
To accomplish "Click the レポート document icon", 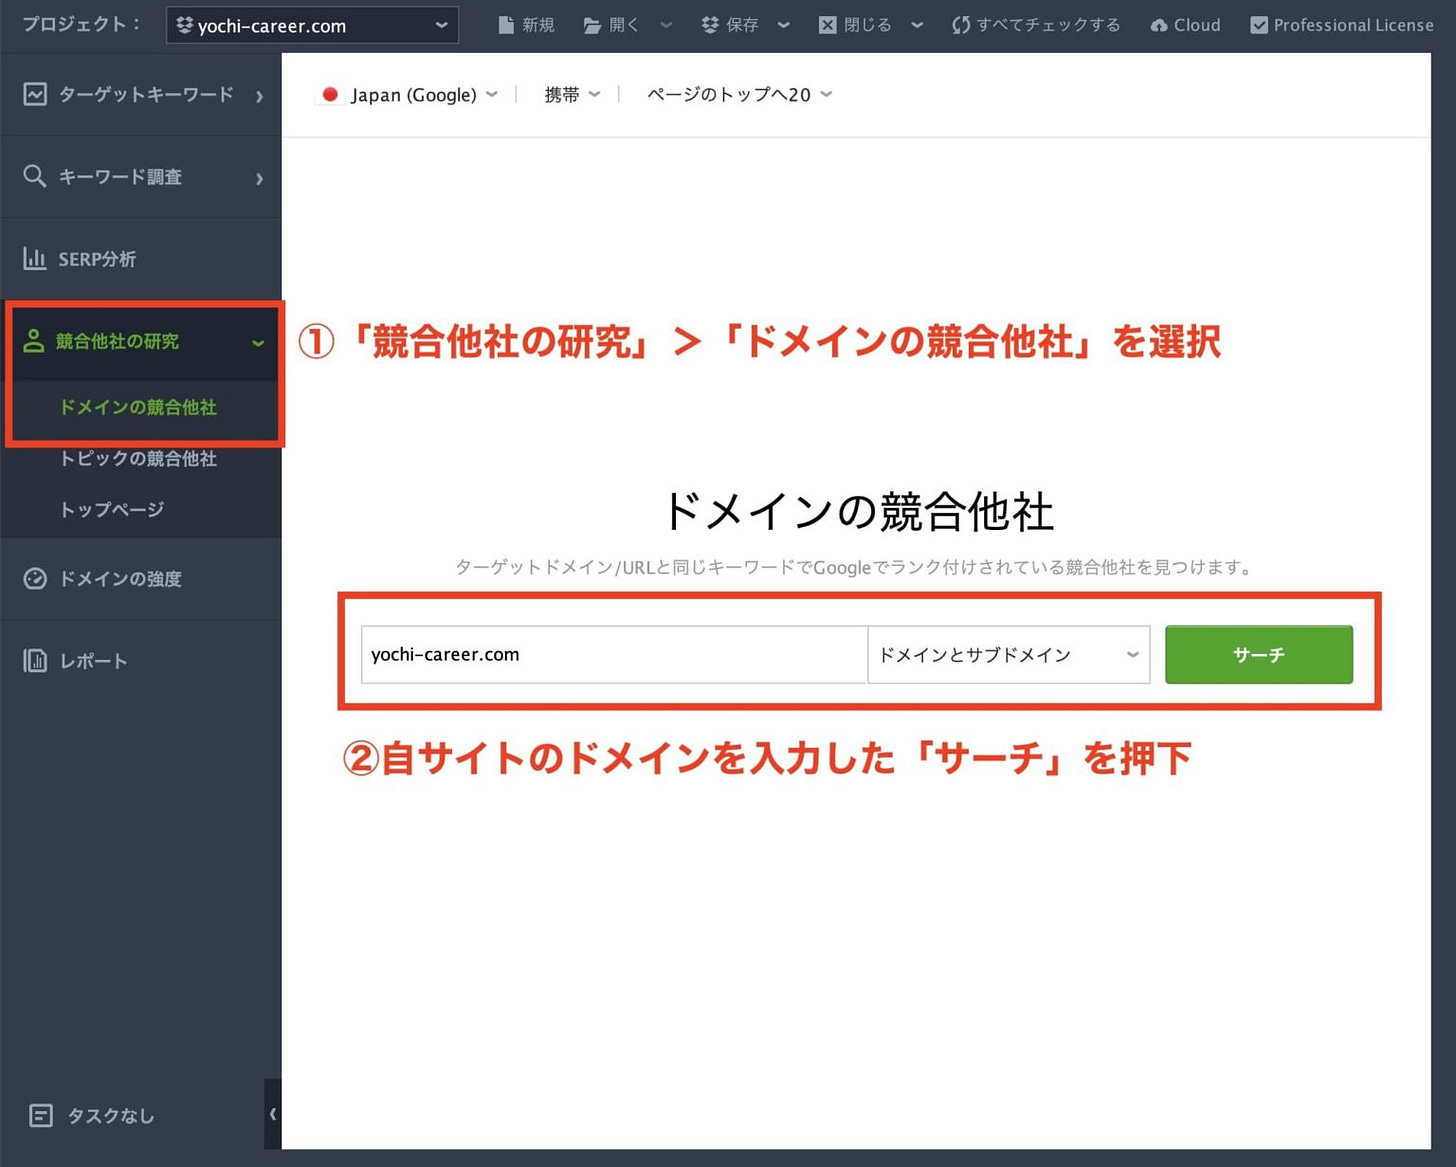I will tap(35, 660).
